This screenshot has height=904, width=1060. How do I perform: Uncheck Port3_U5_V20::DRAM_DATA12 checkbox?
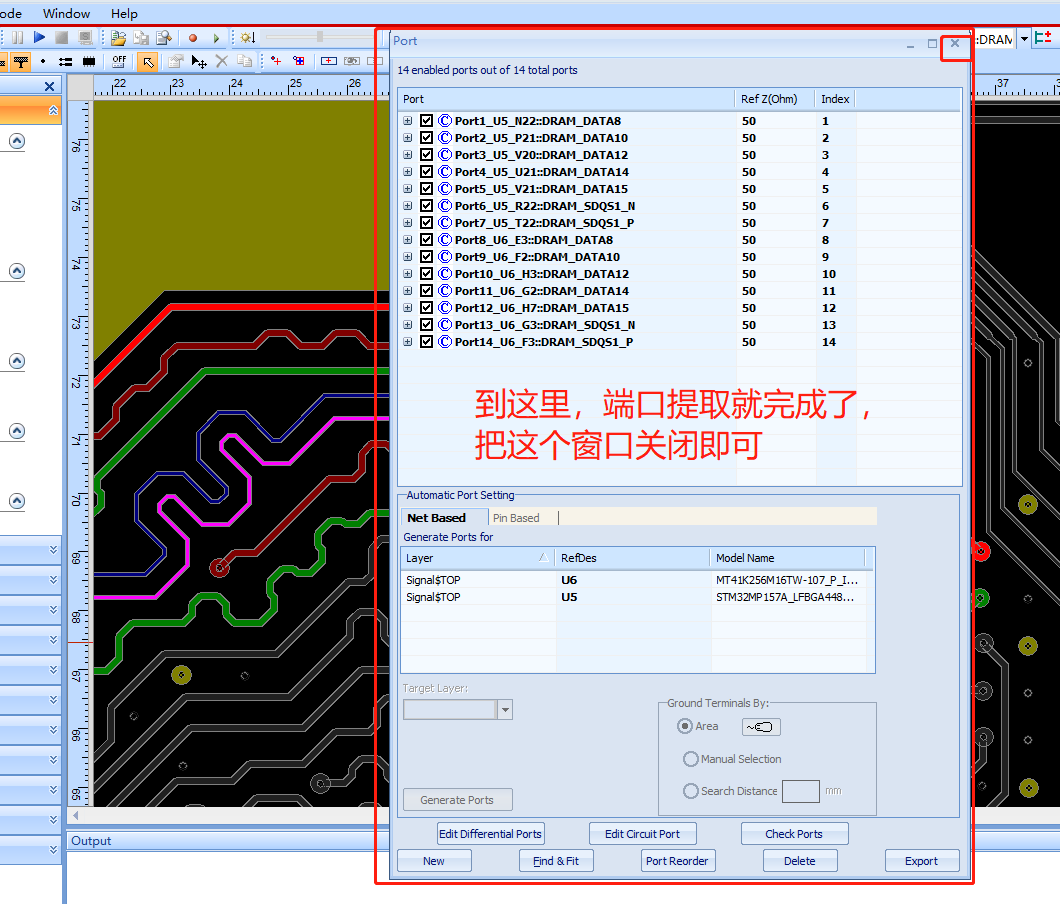pos(427,155)
